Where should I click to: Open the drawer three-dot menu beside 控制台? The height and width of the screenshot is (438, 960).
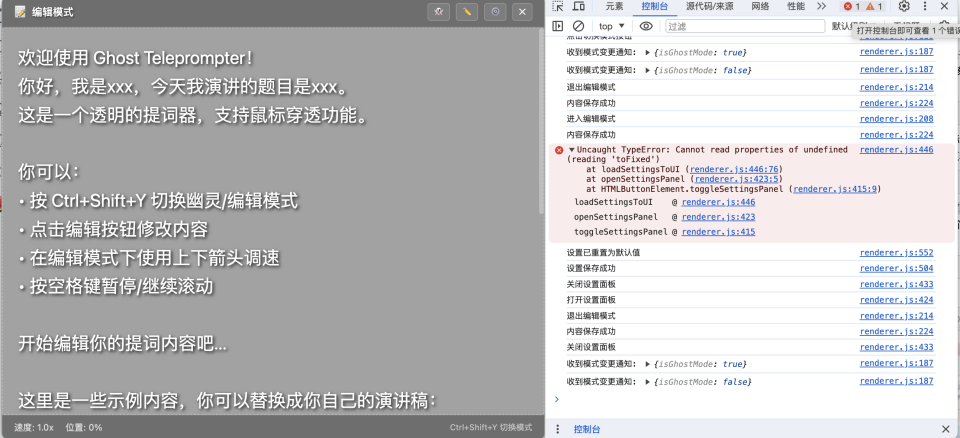coord(559,429)
